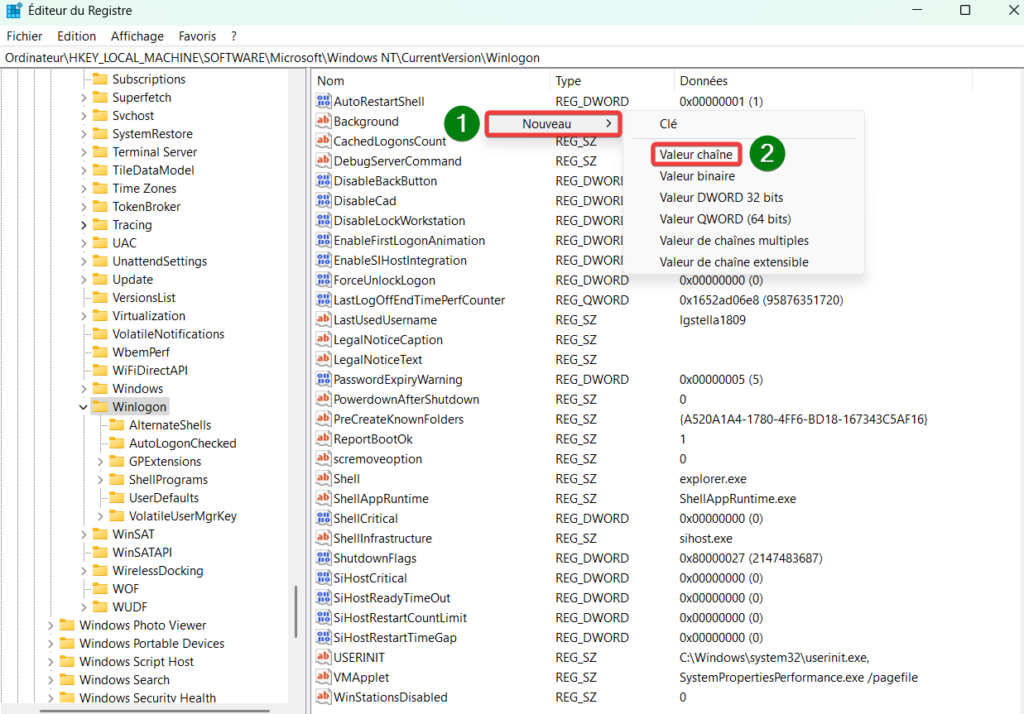Click the WinStationsDisabled value icon
The image size is (1024, 714).
coord(323,697)
